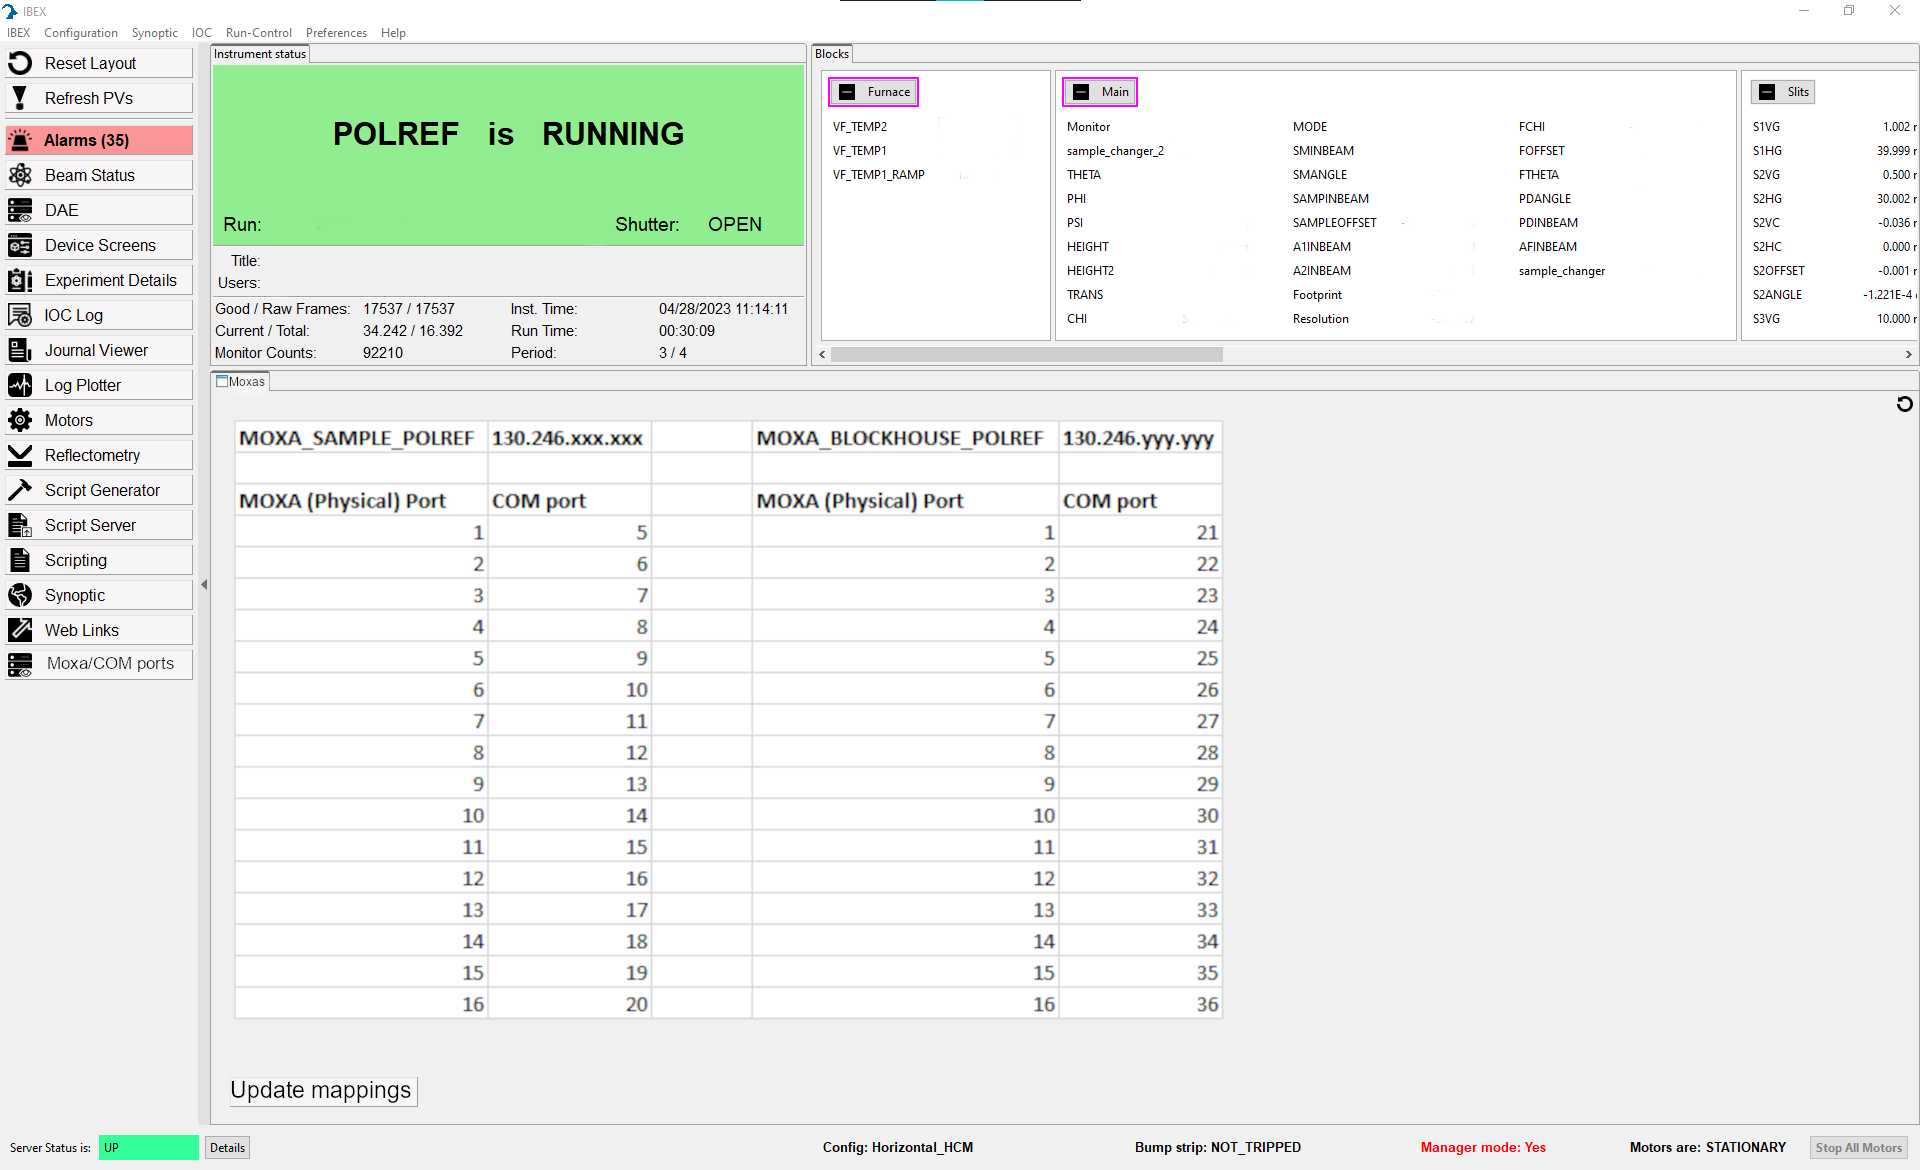Toggle the Main block group checkbox

coord(1081,91)
